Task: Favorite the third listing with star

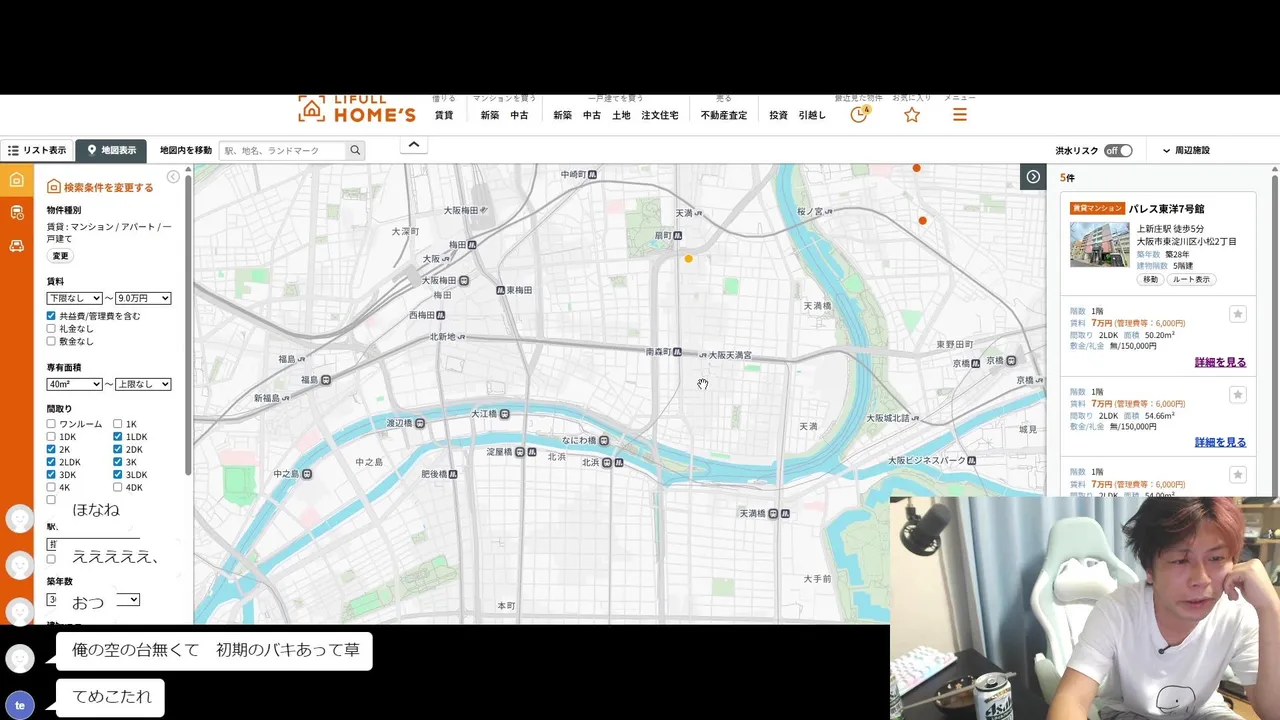Action: (1237, 474)
